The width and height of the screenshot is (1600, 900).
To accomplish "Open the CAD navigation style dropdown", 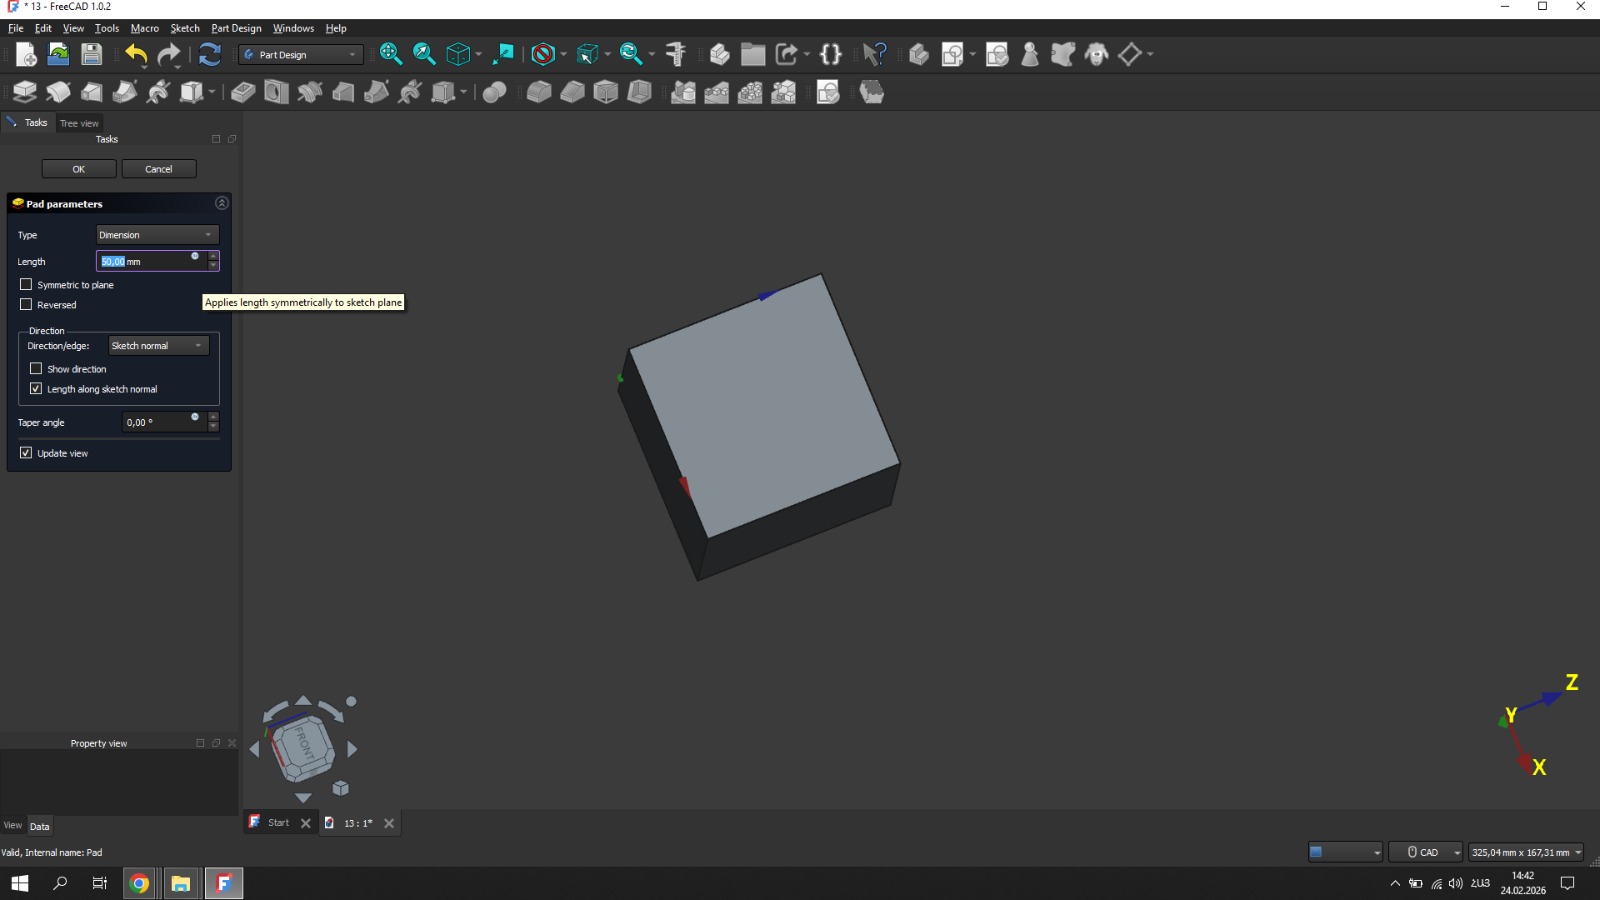I will click(x=1426, y=852).
